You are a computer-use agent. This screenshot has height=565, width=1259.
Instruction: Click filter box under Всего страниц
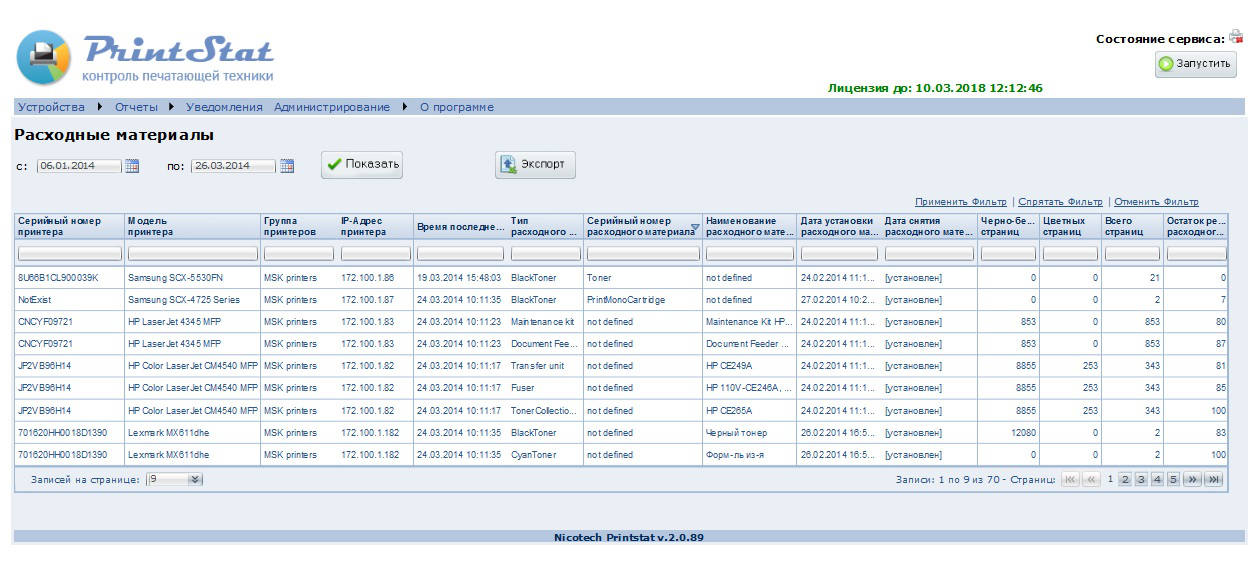point(1132,254)
